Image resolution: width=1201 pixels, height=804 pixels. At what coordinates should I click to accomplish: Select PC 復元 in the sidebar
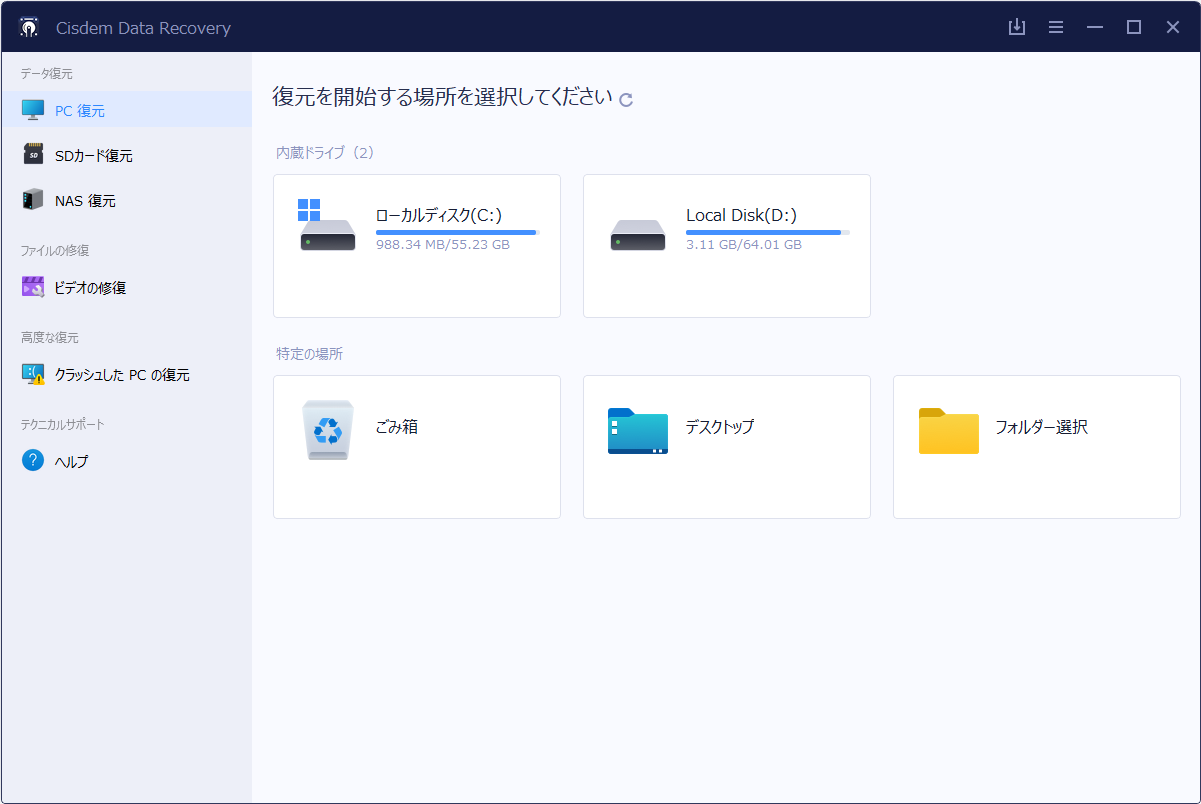pos(79,111)
